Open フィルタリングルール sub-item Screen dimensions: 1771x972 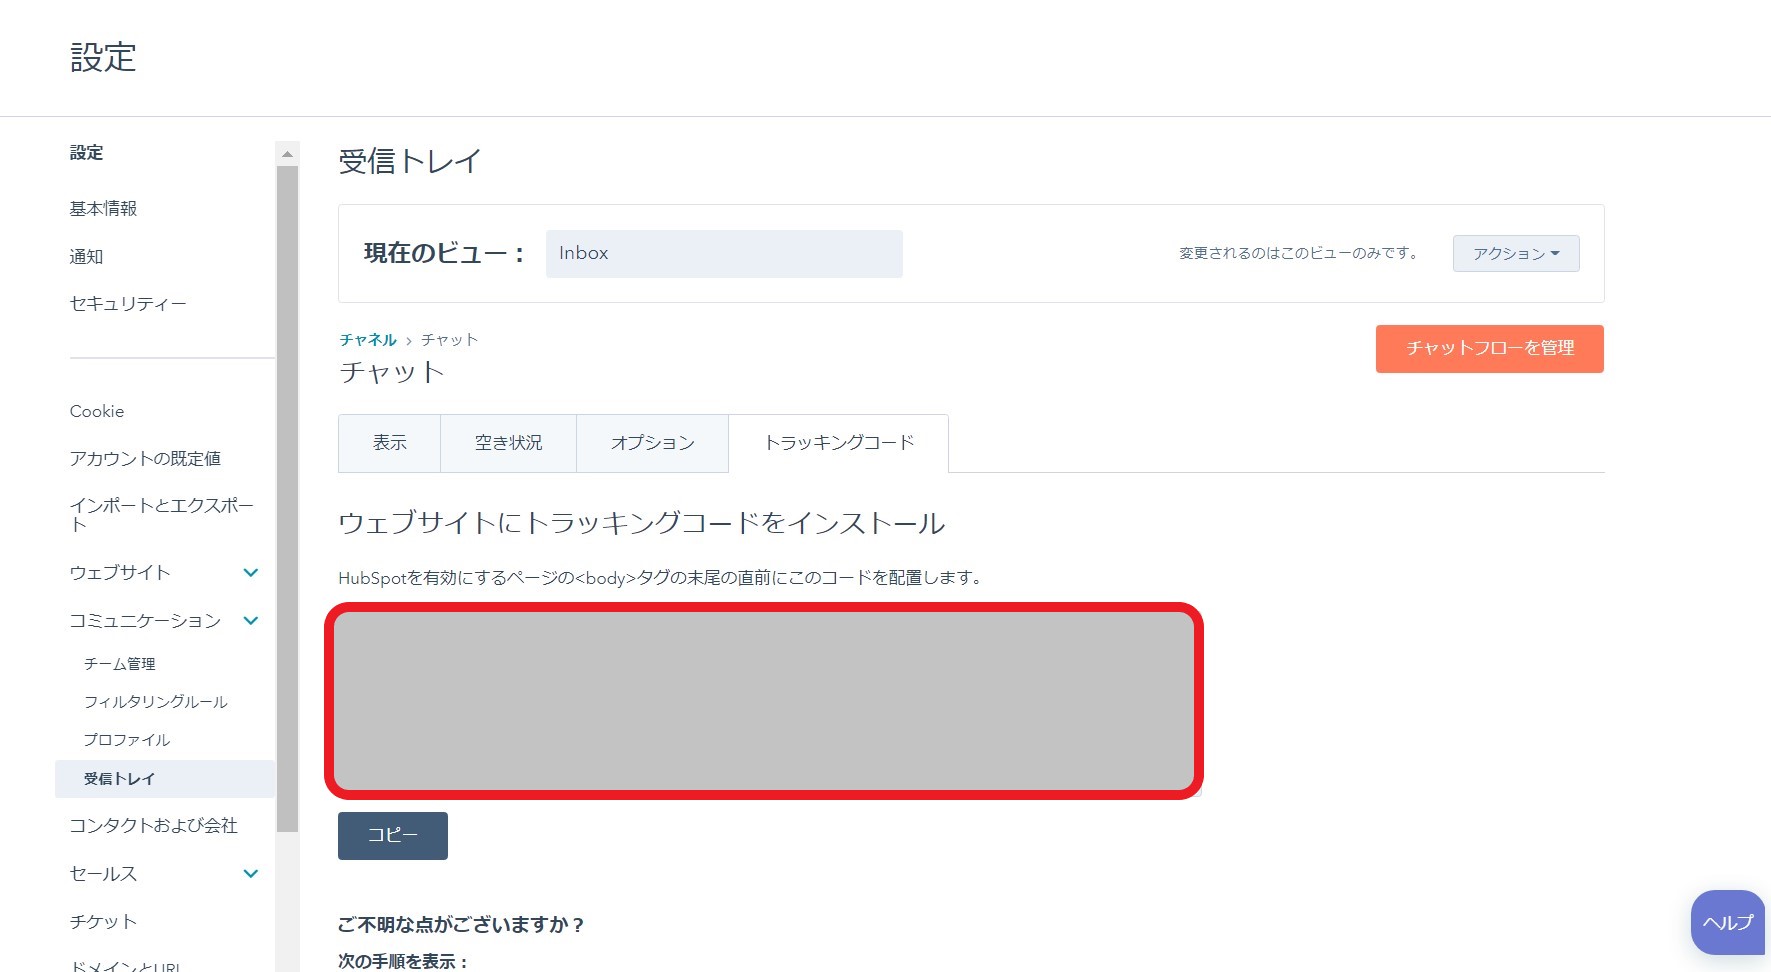(155, 702)
